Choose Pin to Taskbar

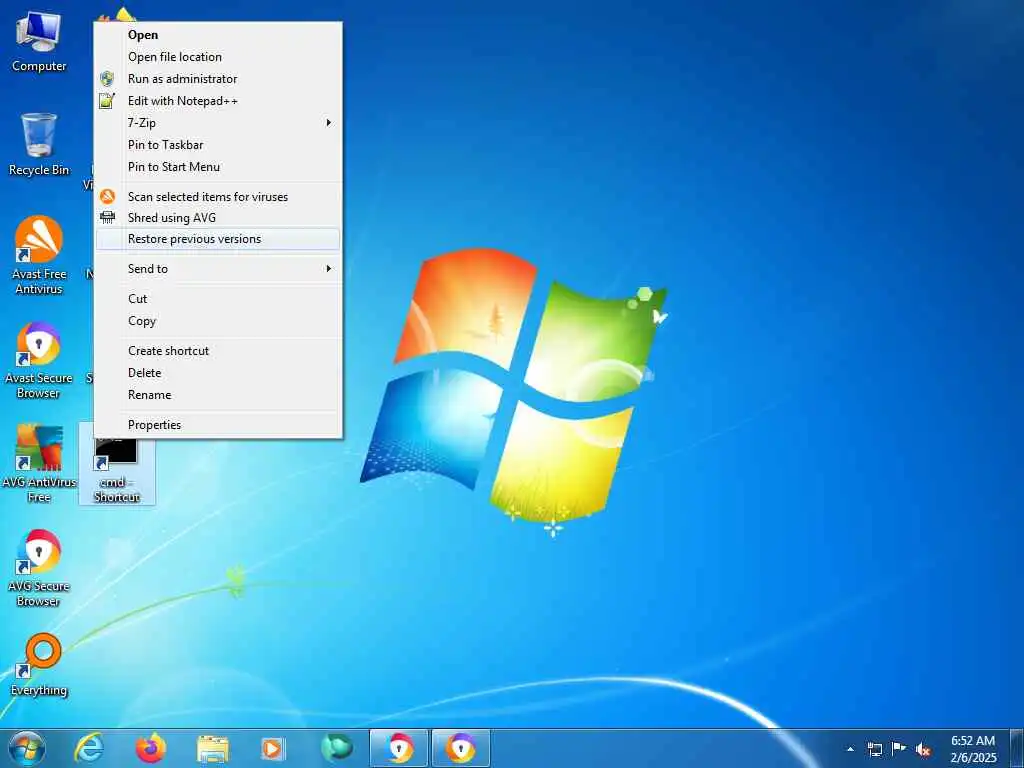click(x=218, y=145)
